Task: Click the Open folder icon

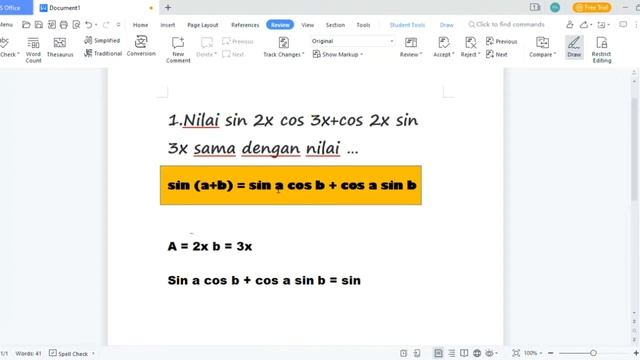Action: tap(26, 25)
